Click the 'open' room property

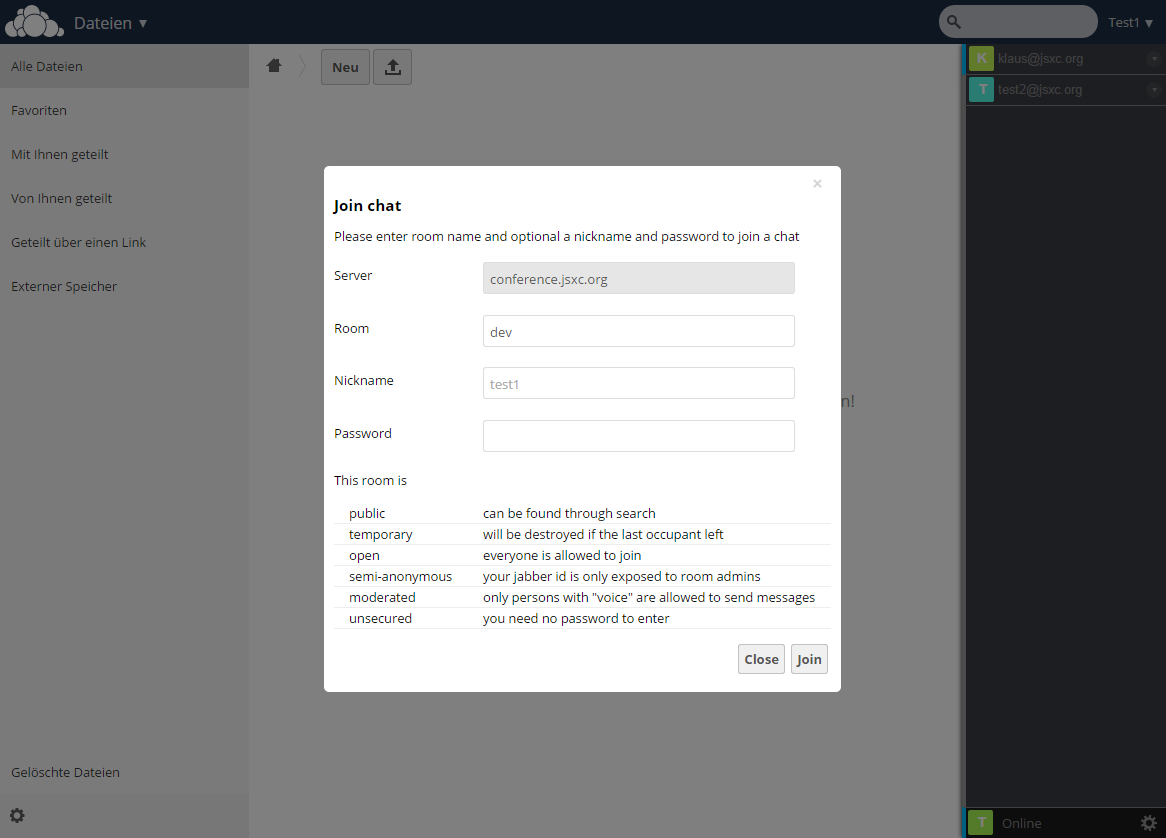[582, 555]
